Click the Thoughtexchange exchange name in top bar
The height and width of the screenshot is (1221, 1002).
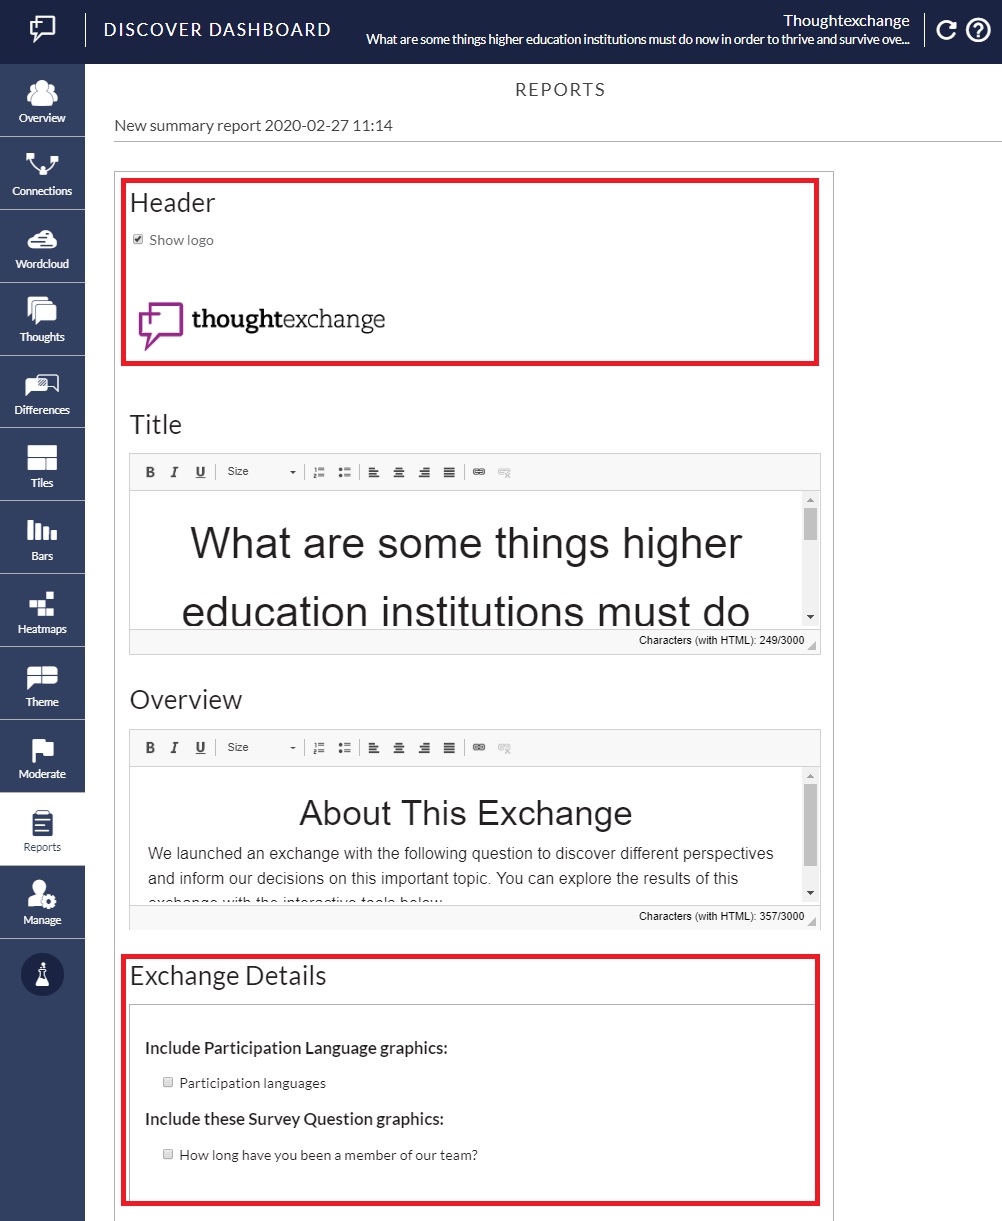pos(846,20)
